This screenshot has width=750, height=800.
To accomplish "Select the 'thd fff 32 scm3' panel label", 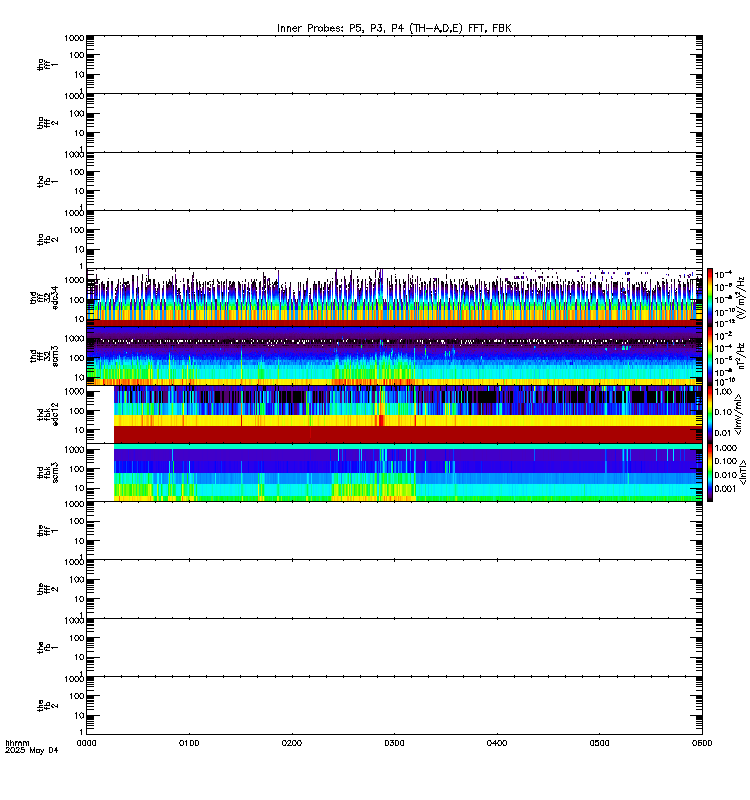I will 44,356.
